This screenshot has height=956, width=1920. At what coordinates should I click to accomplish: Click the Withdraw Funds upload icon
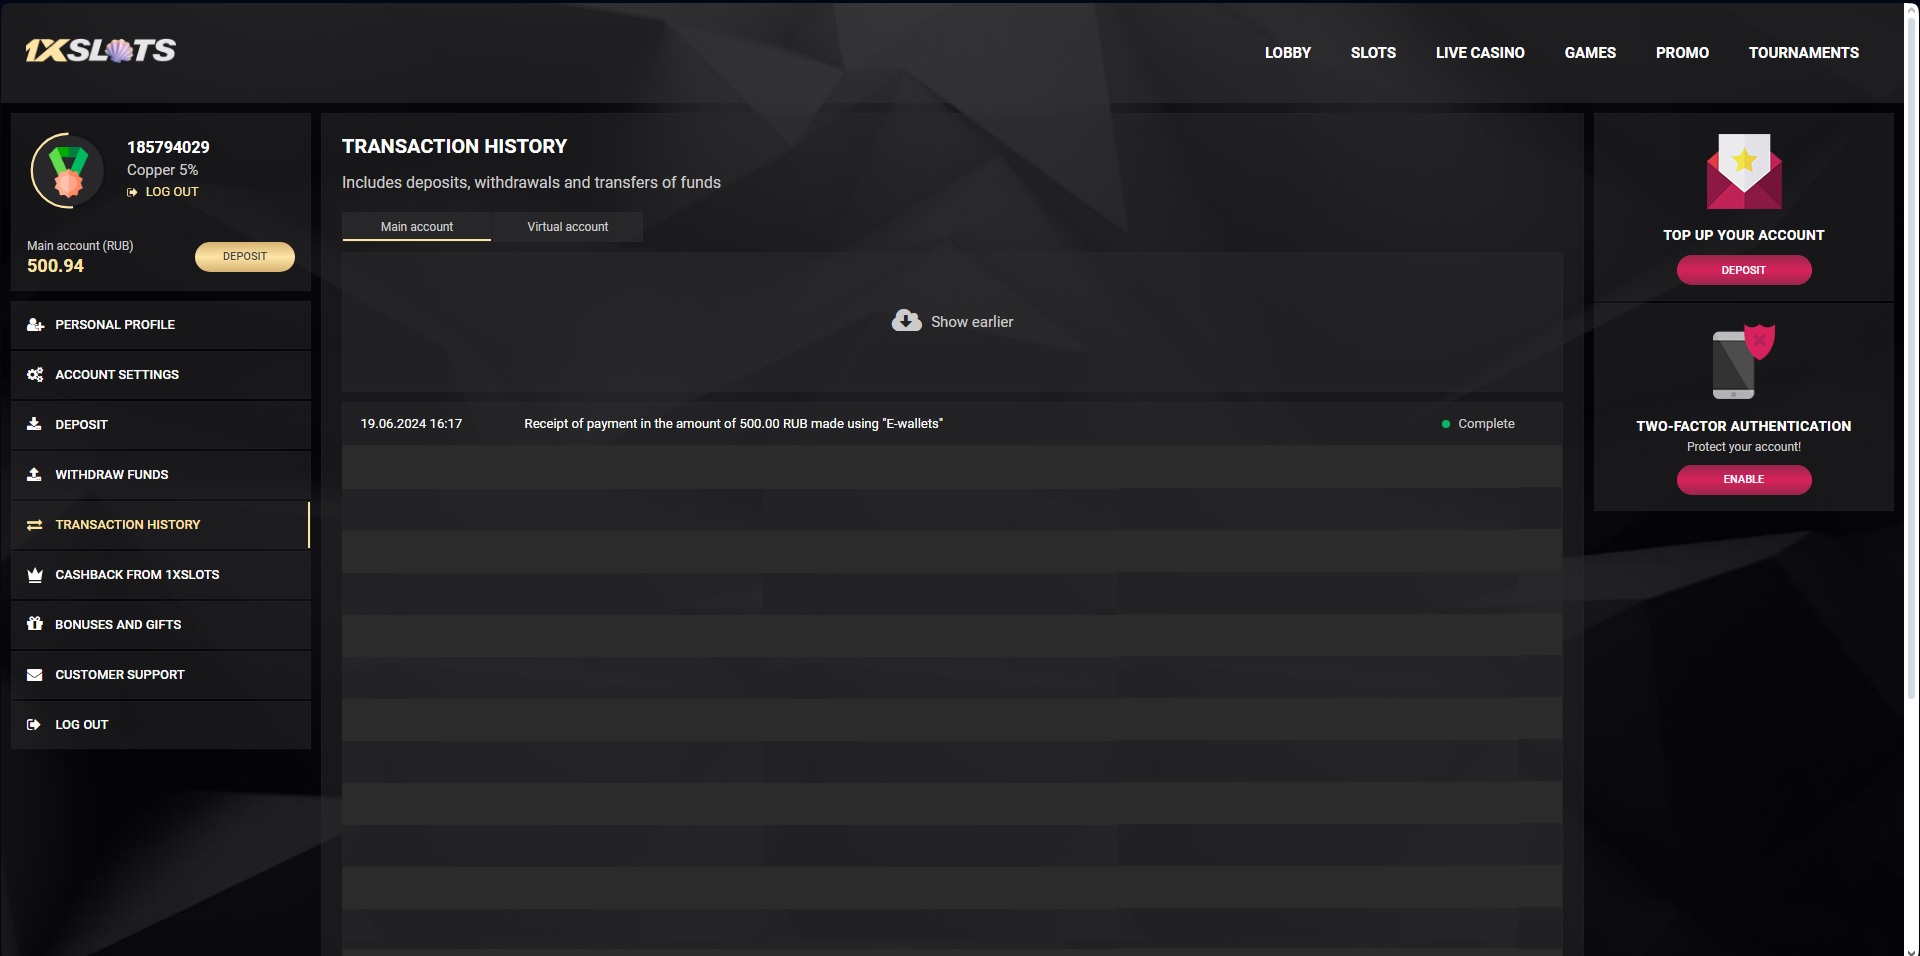click(35, 475)
